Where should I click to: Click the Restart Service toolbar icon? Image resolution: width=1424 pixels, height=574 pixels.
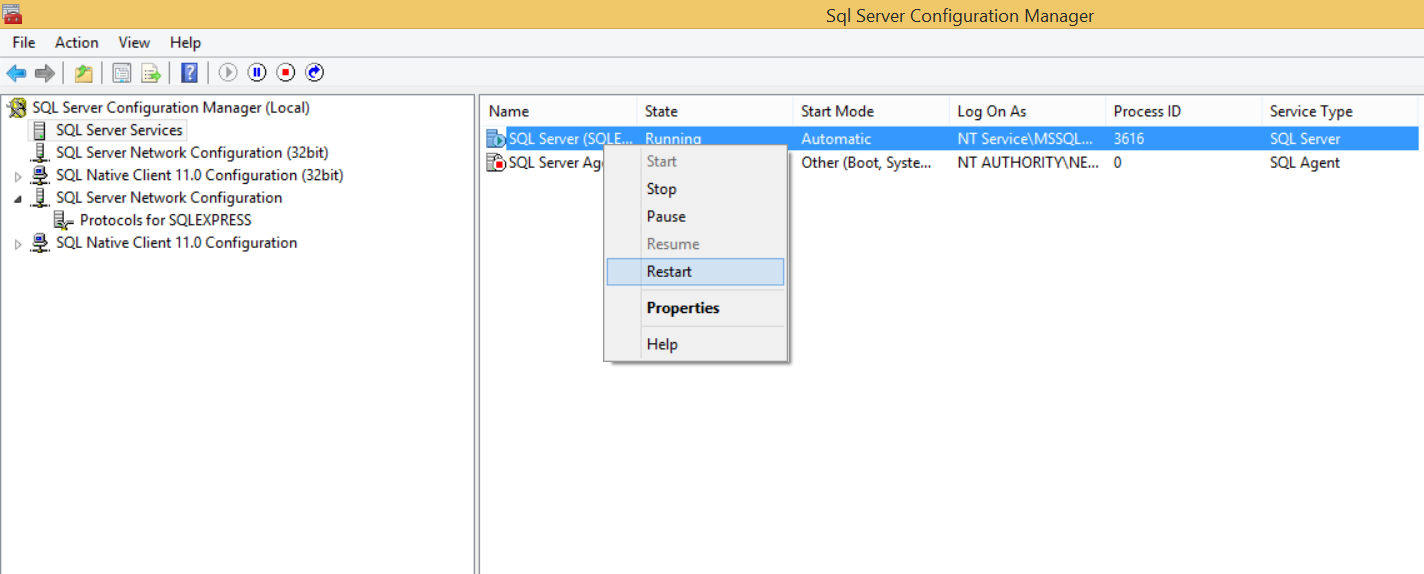(x=315, y=72)
